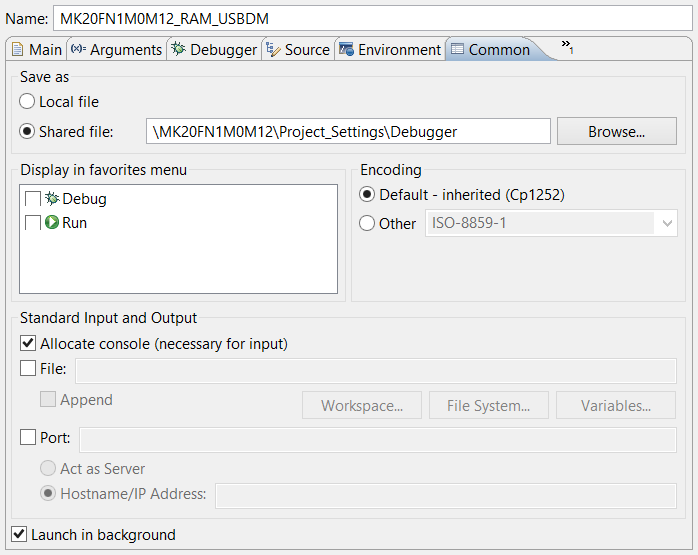The height and width of the screenshot is (555, 698).
Task: Toggle Launch in background checkbox
Action: (x=19, y=535)
